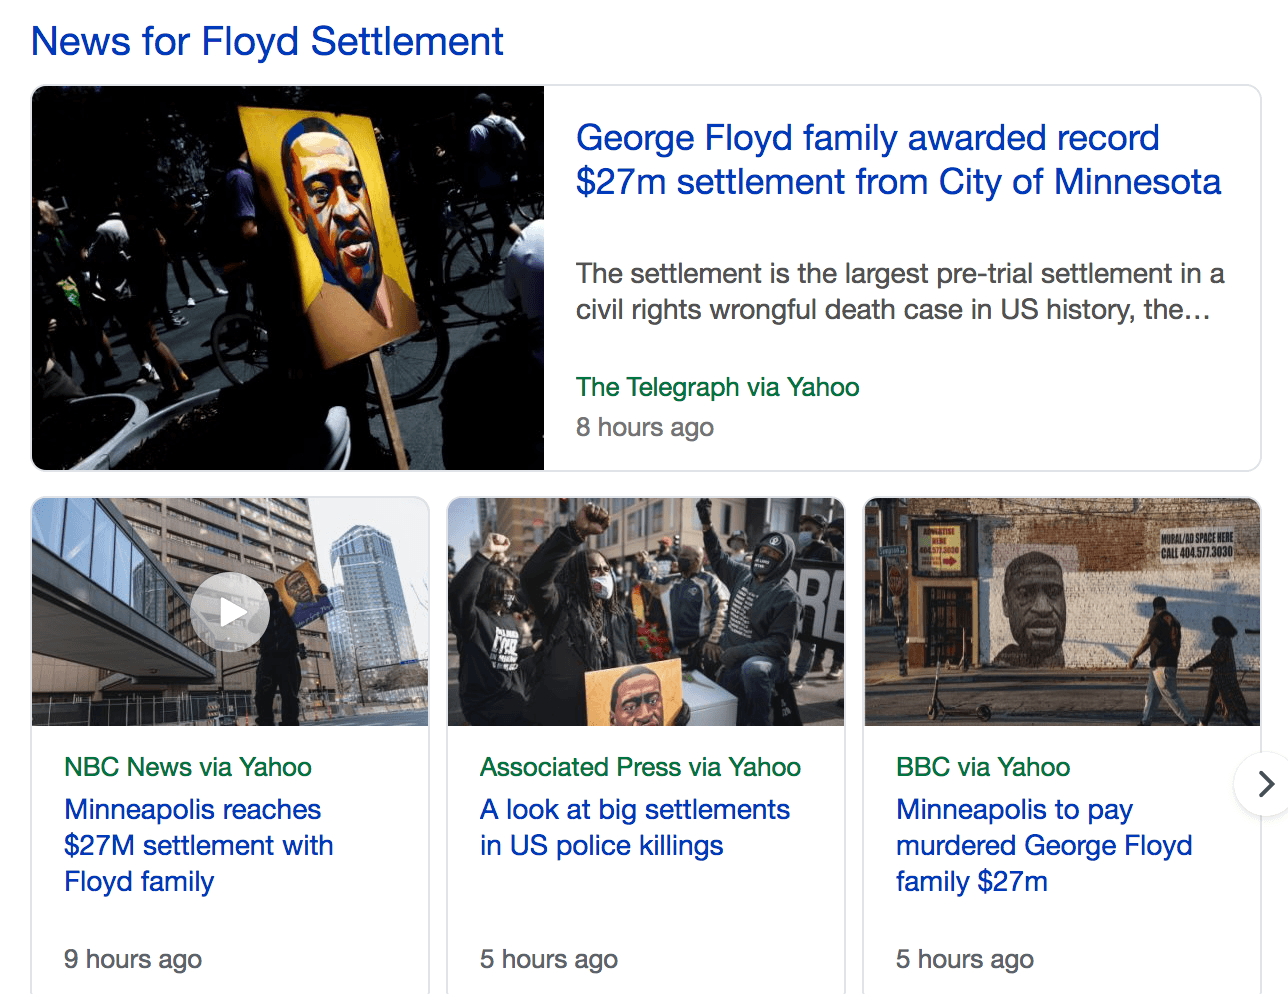Click "BBC via Yahoo" source label
This screenshot has width=1288, height=994.
[983, 767]
